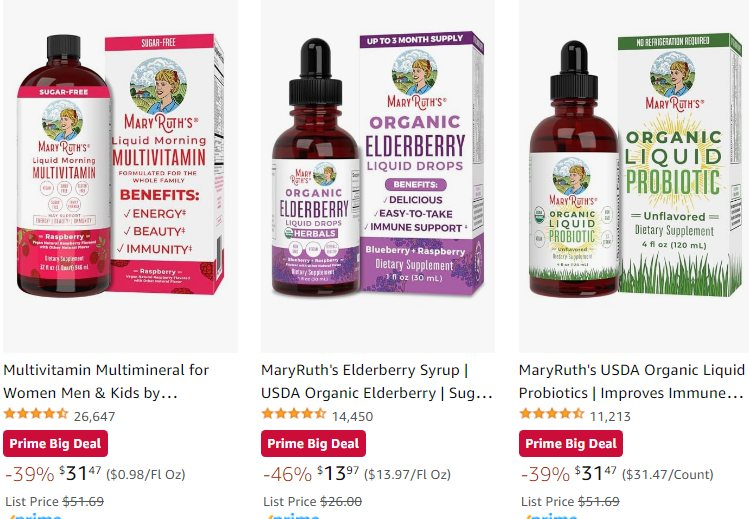This screenshot has height=519, width=749.
Task: Click Prime Big Deal badge under Elderberry Syrup
Action: [313, 444]
